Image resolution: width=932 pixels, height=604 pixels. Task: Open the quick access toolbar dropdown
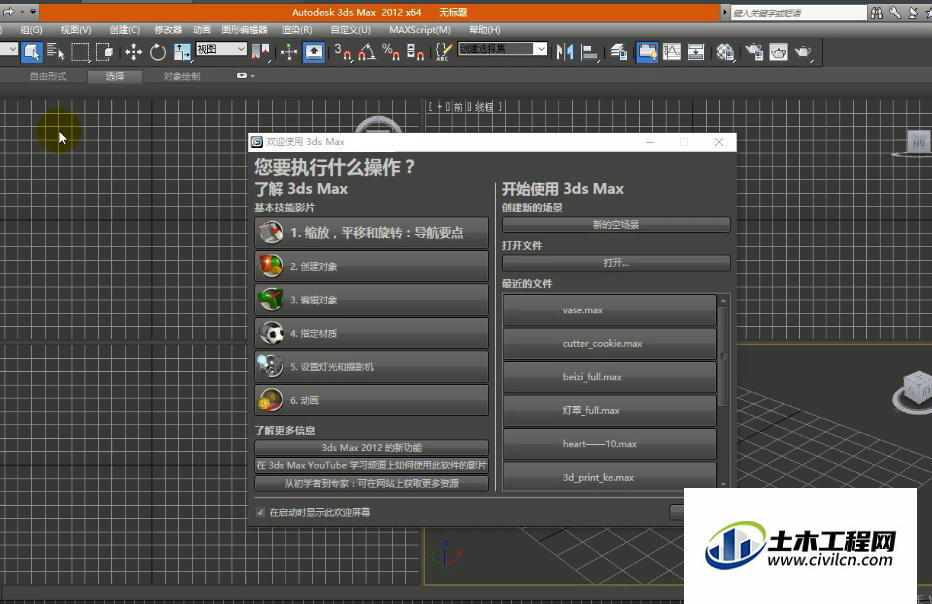click(33, 12)
